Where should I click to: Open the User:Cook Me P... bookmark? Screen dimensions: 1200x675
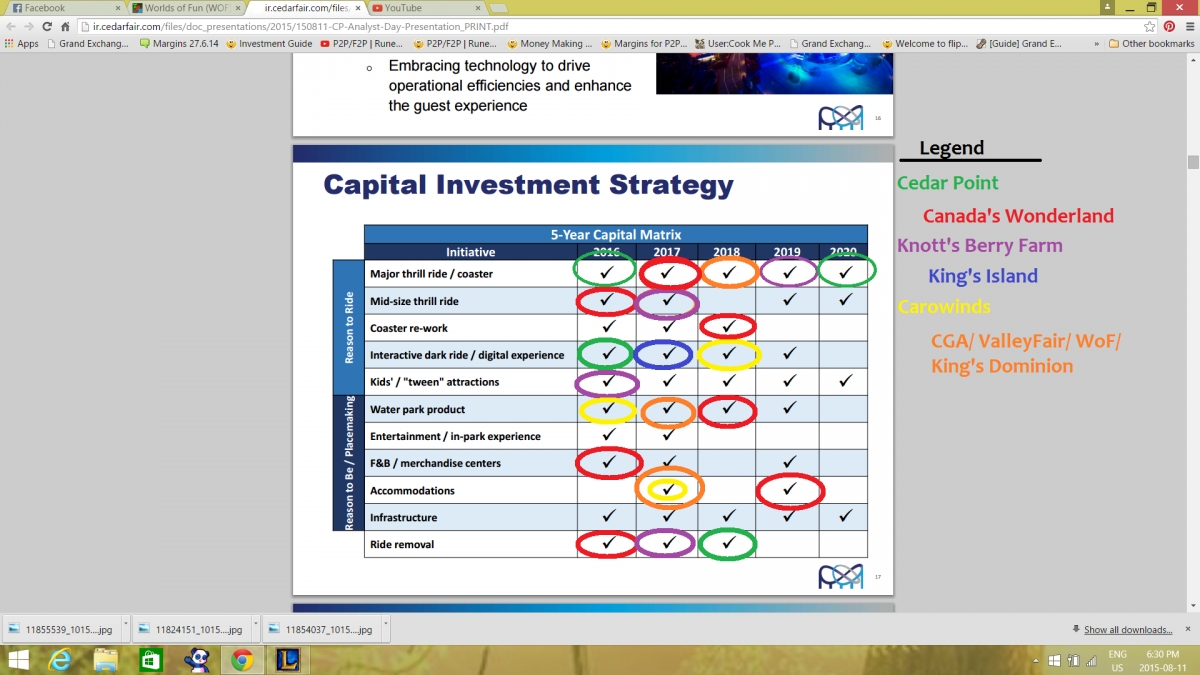coord(738,44)
